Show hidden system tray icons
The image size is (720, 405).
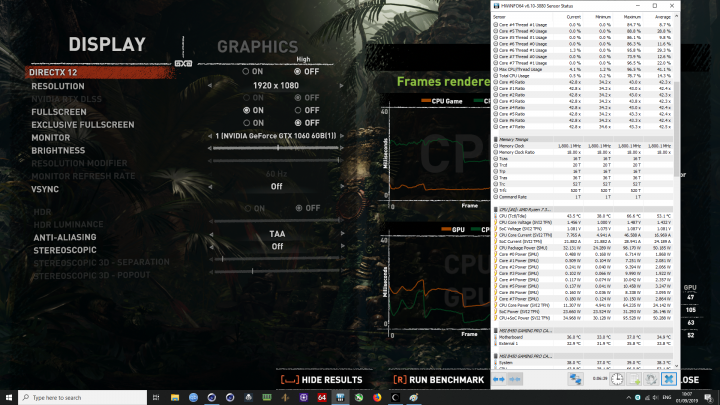click(628, 397)
